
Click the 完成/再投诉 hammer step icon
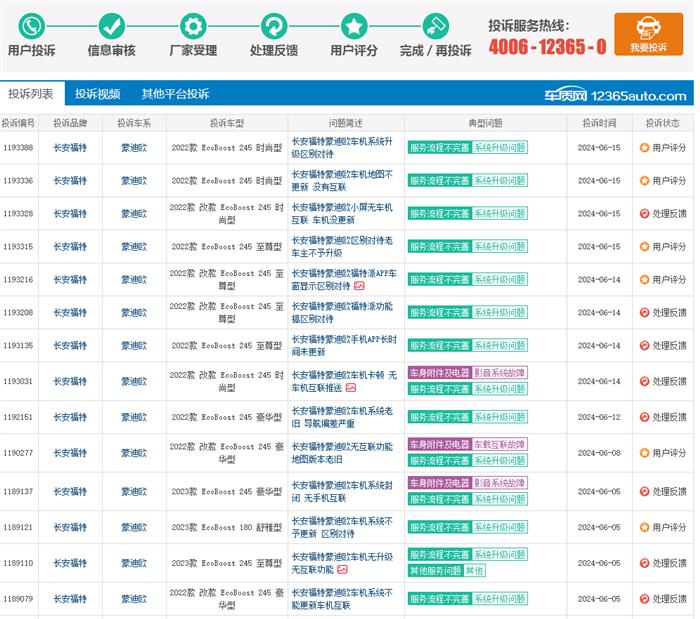click(435, 26)
